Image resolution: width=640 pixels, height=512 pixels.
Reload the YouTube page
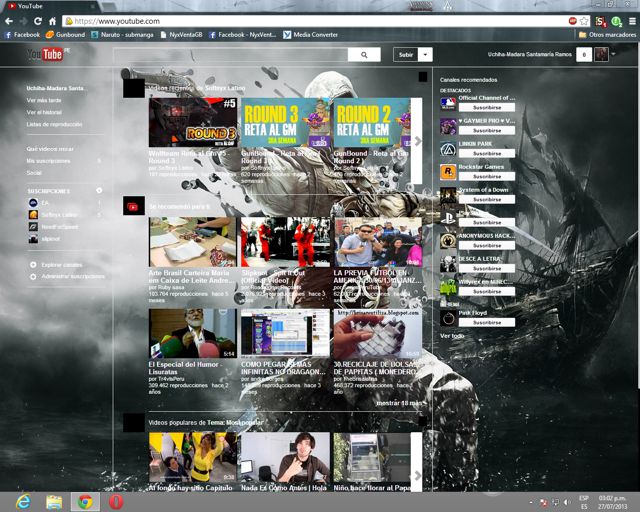(x=38, y=21)
